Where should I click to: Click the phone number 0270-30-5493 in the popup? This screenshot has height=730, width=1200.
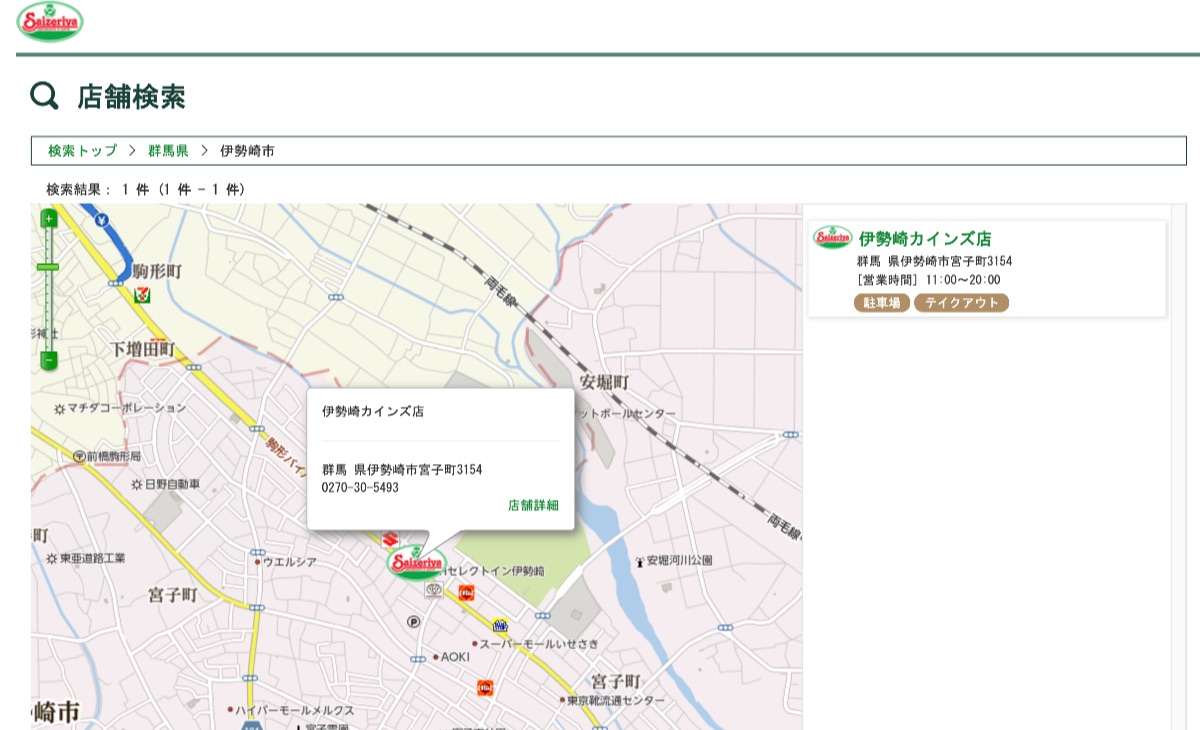point(360,488)
